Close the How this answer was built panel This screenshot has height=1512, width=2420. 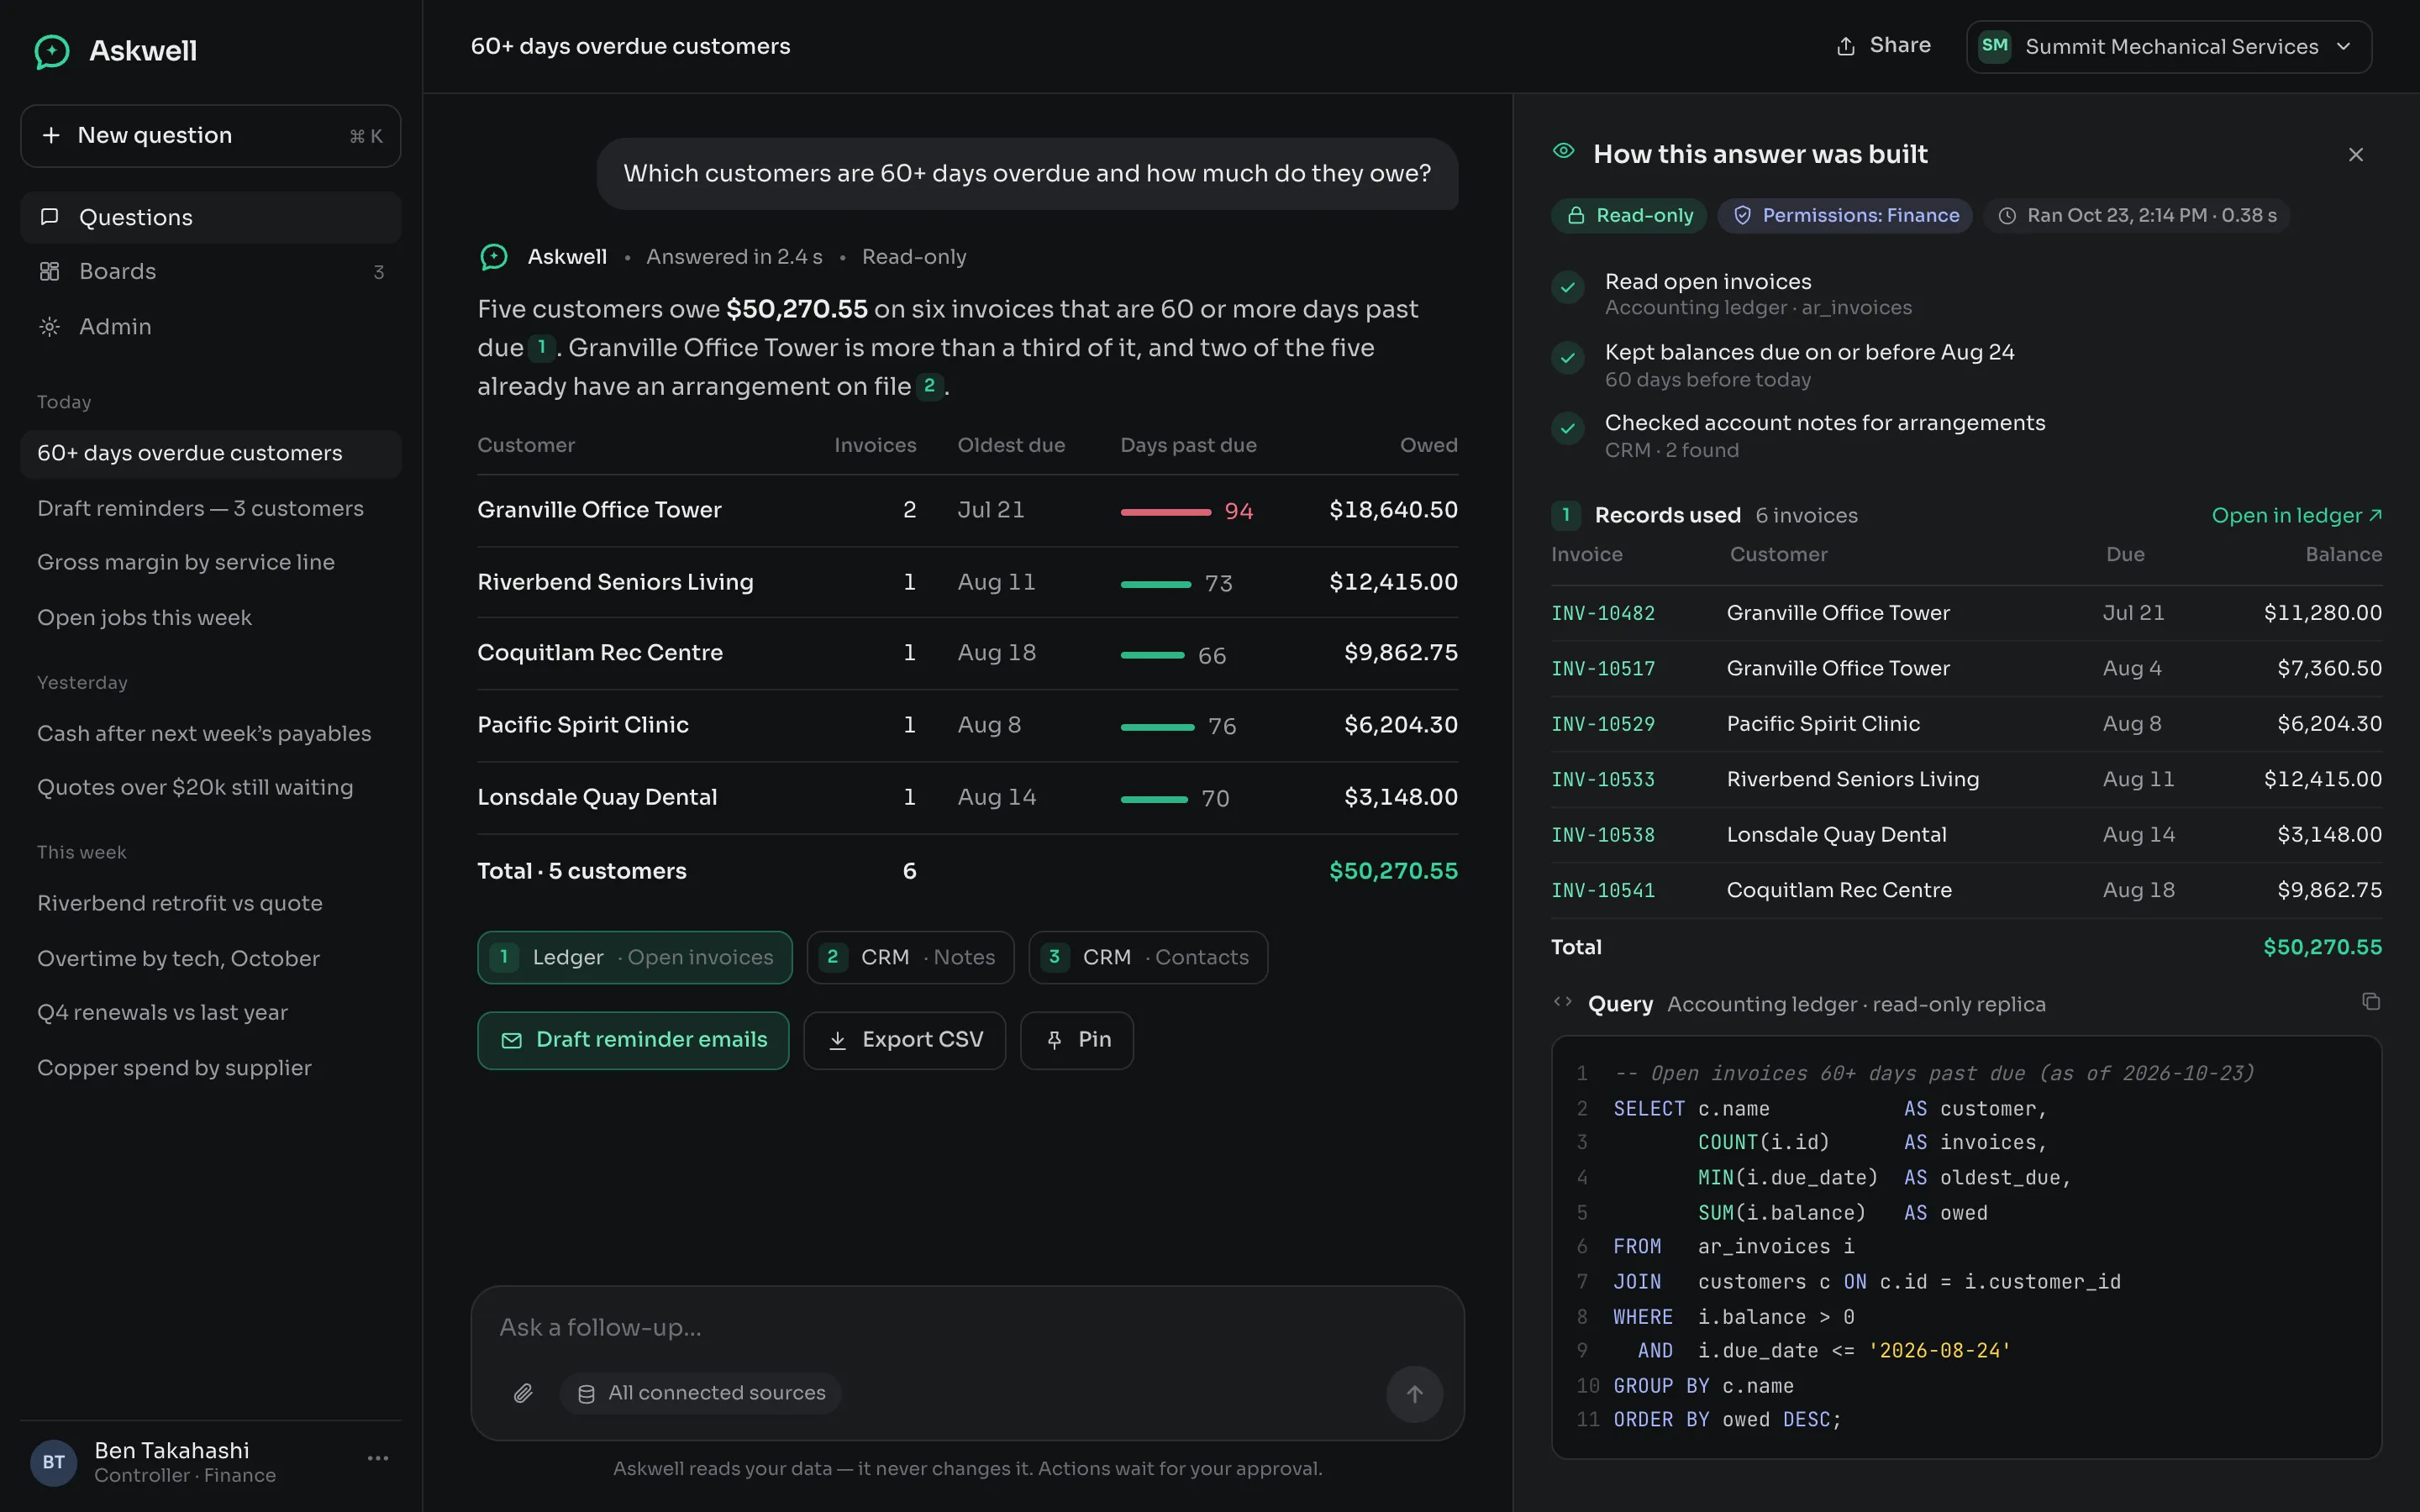pos(2355,155)
